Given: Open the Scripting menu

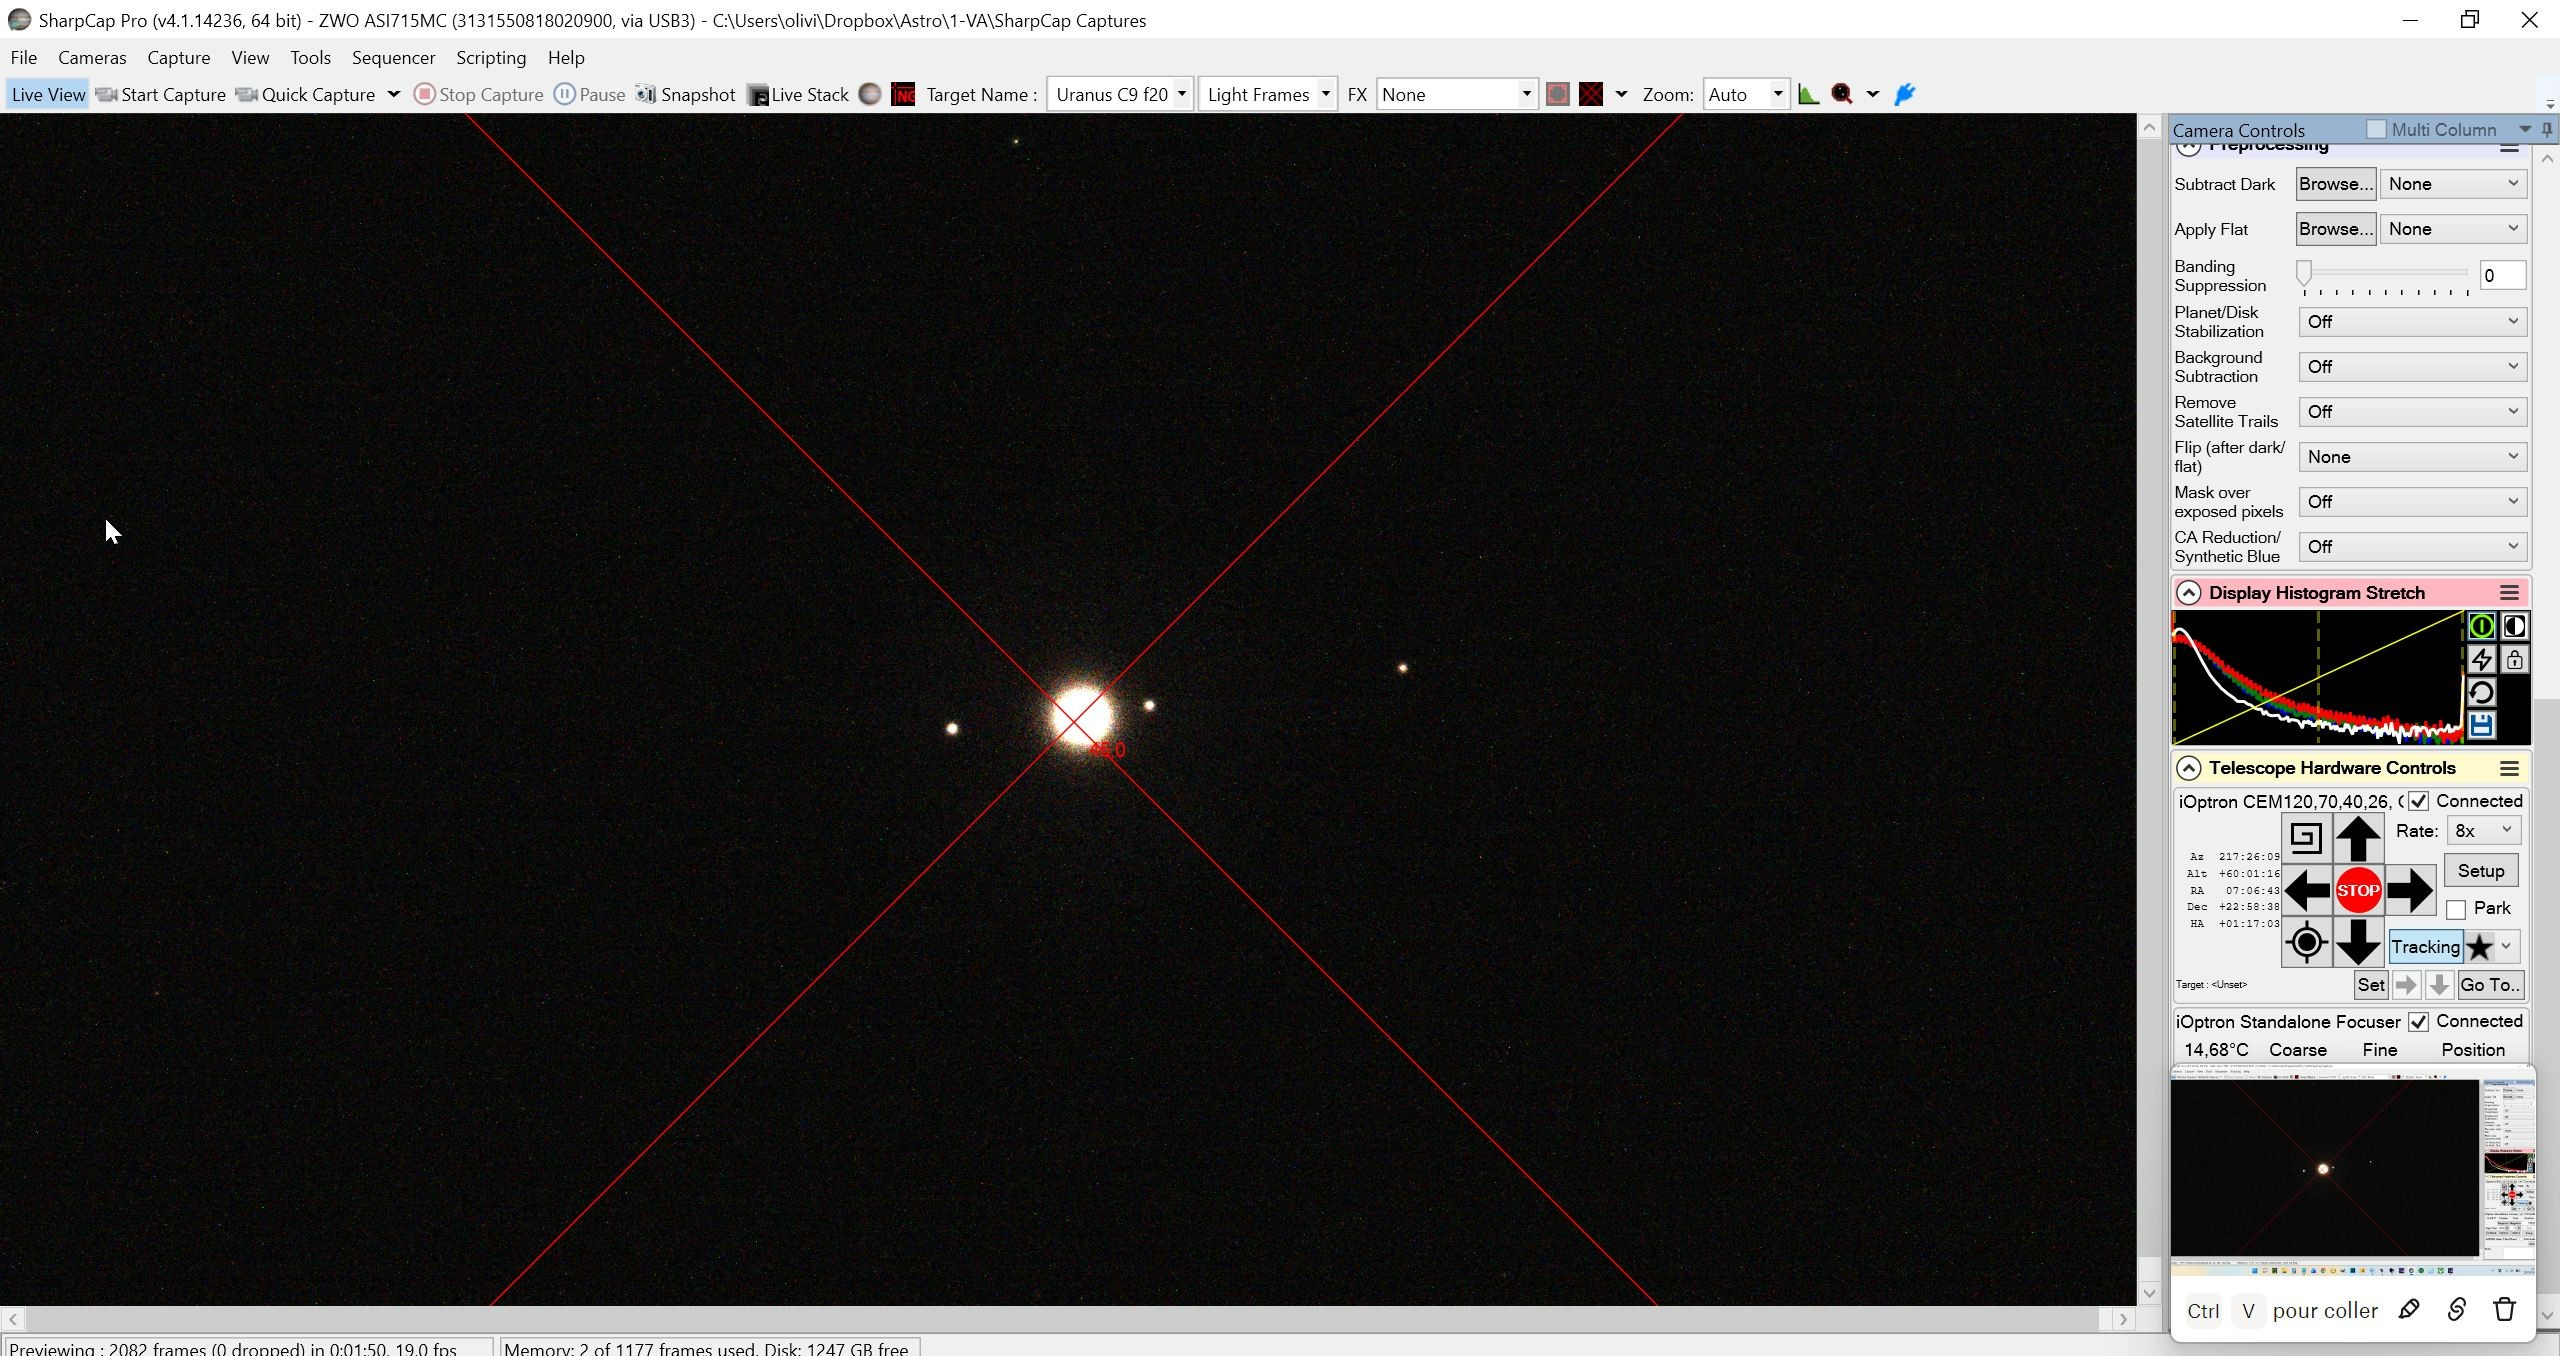Looking at the screenshot, I should click(491, 58).
